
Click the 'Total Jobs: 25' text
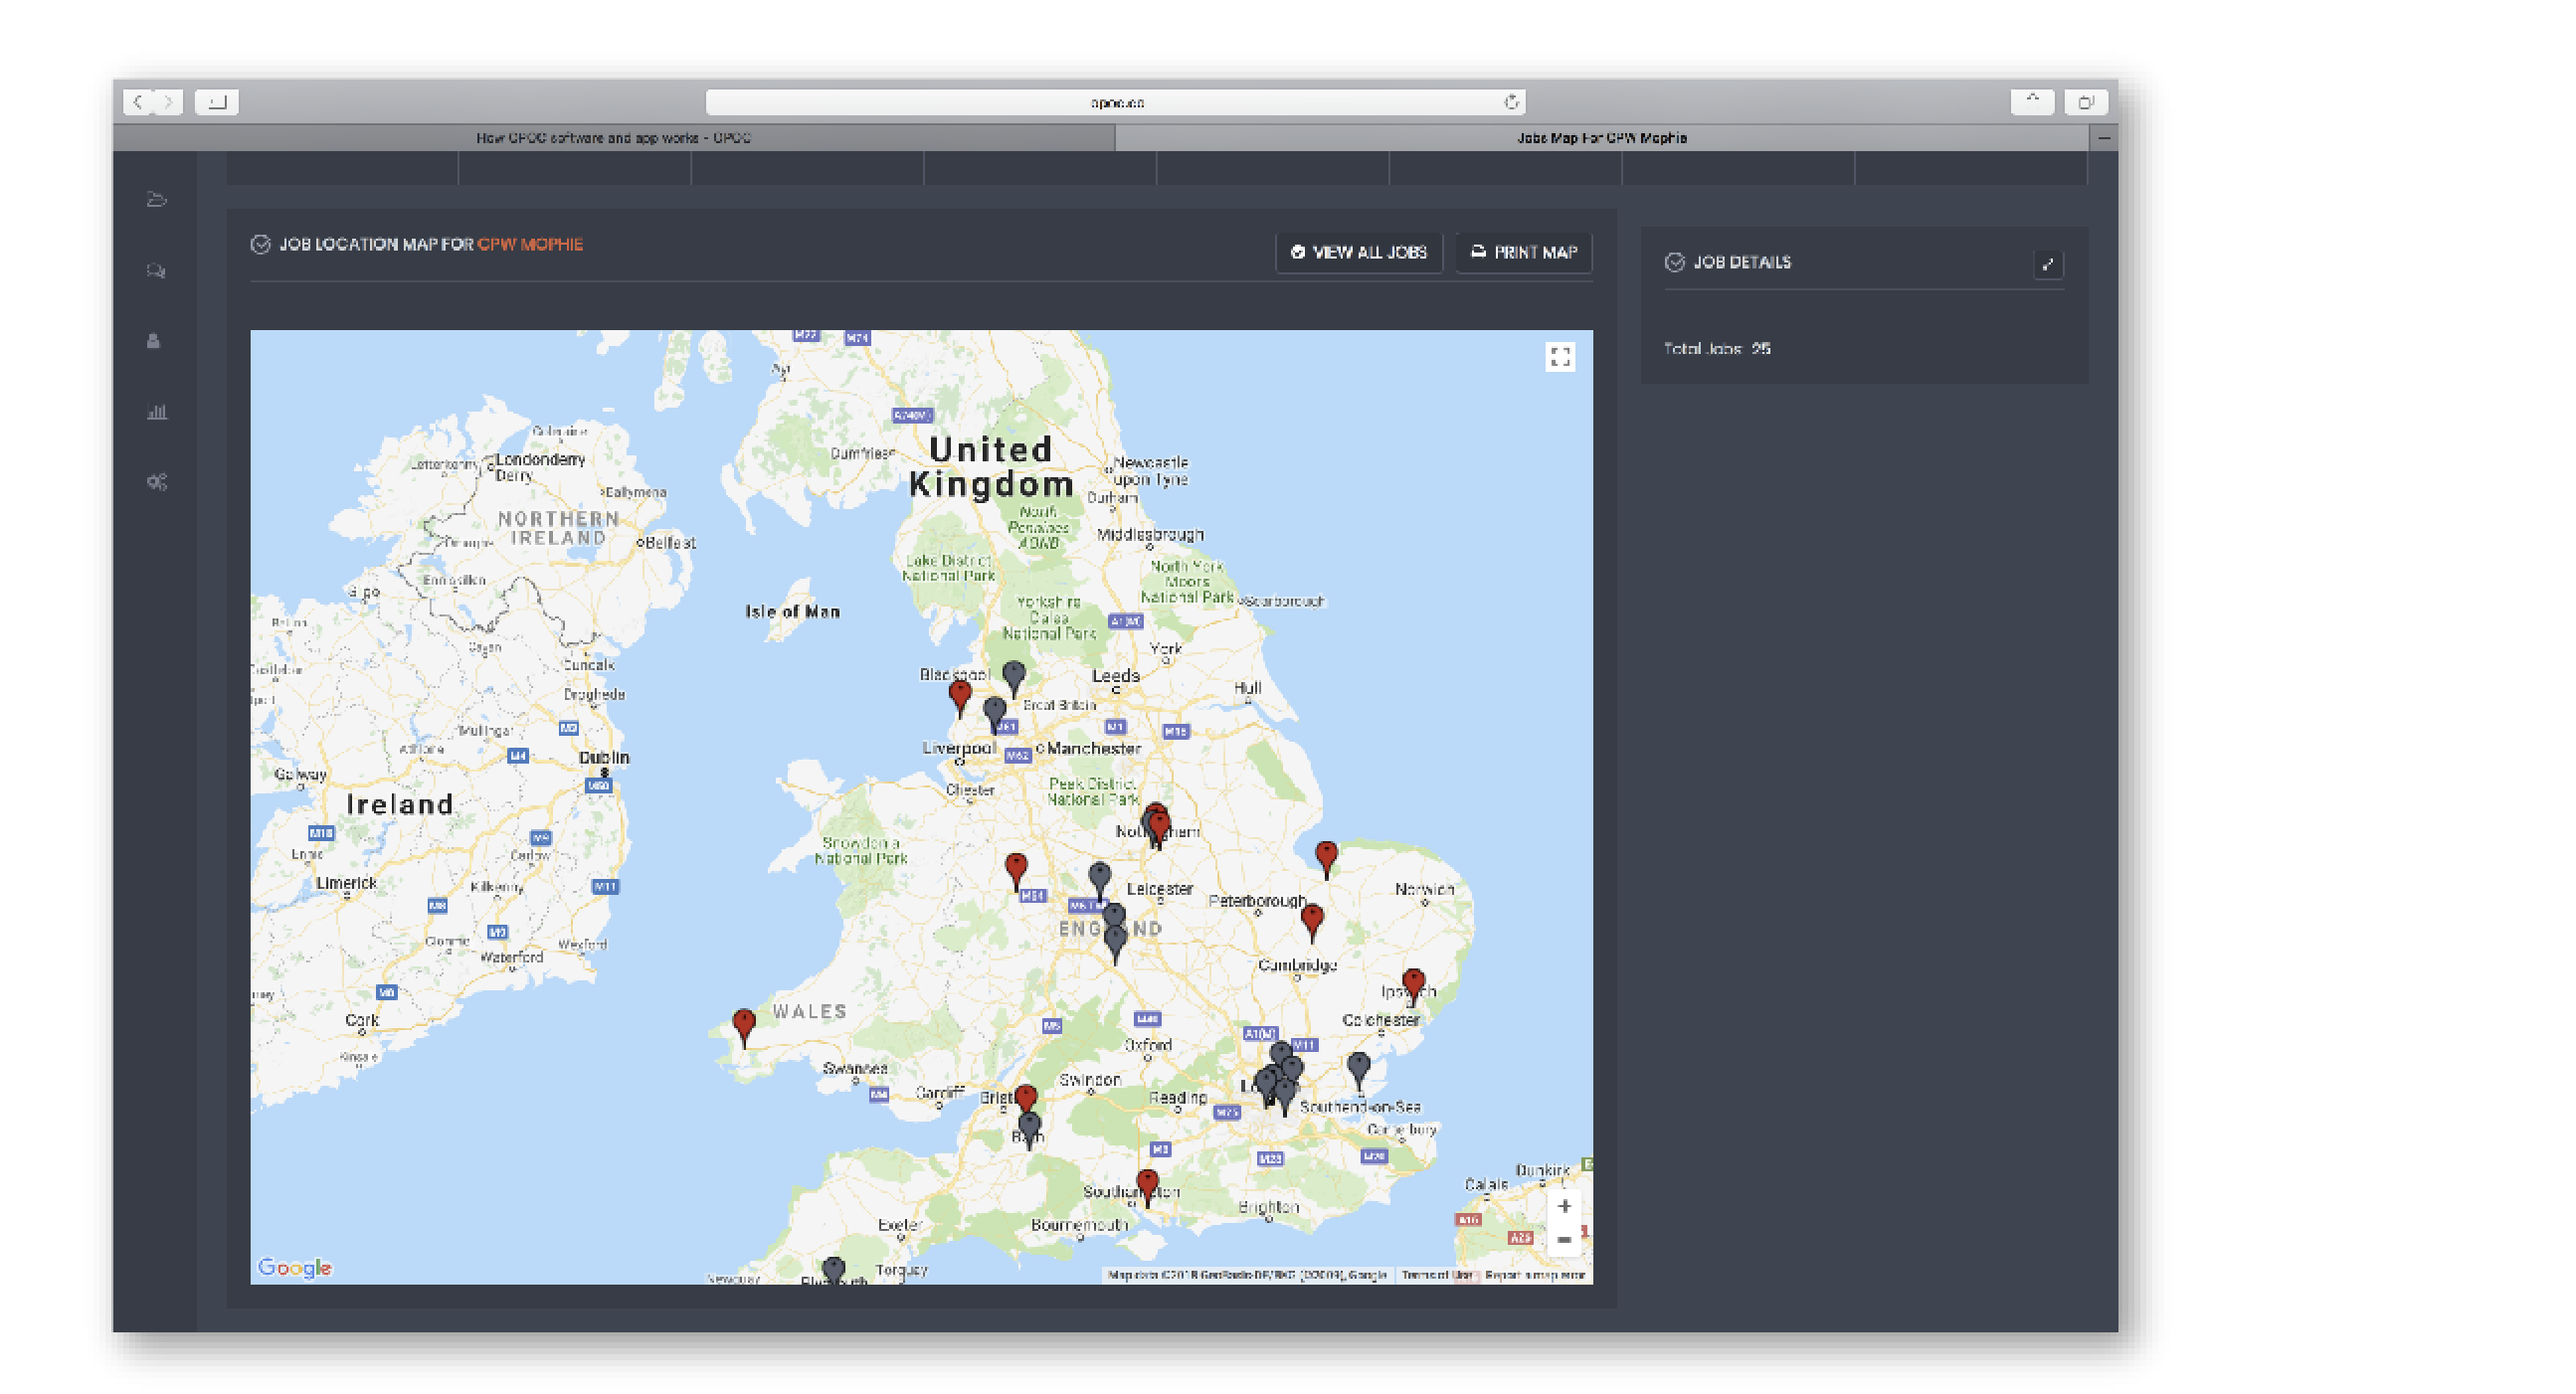pos(1717,349)
